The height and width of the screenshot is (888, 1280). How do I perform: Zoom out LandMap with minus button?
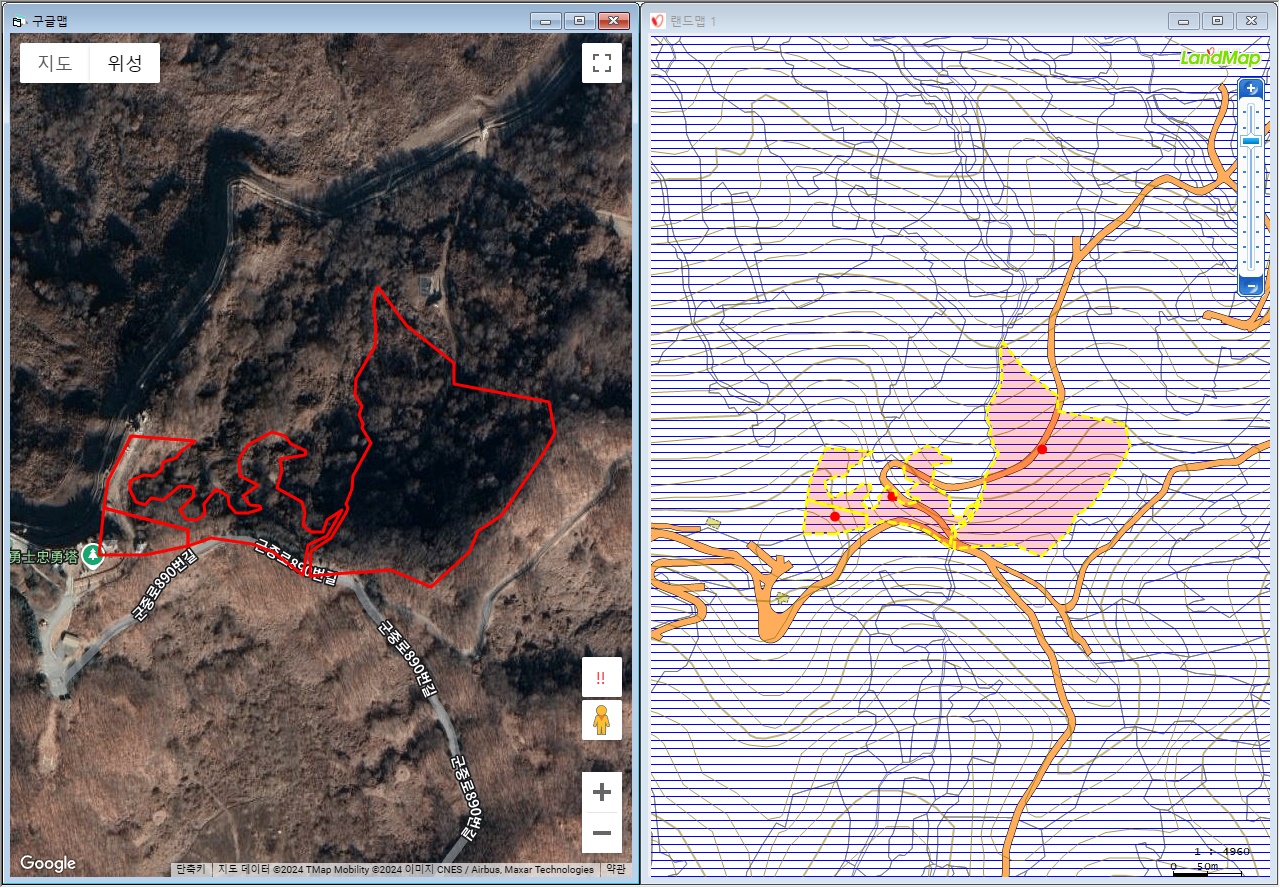1251,287
